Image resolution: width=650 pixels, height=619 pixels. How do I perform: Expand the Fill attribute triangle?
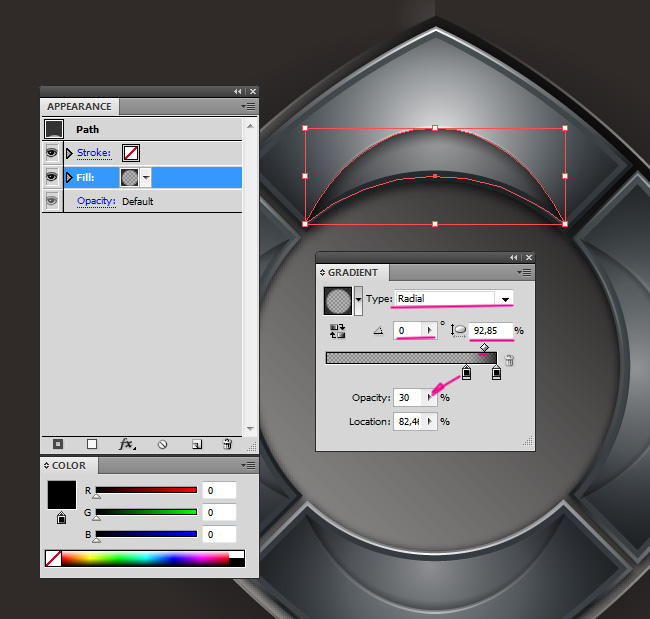pyautogui.click(x=69, y=177)
